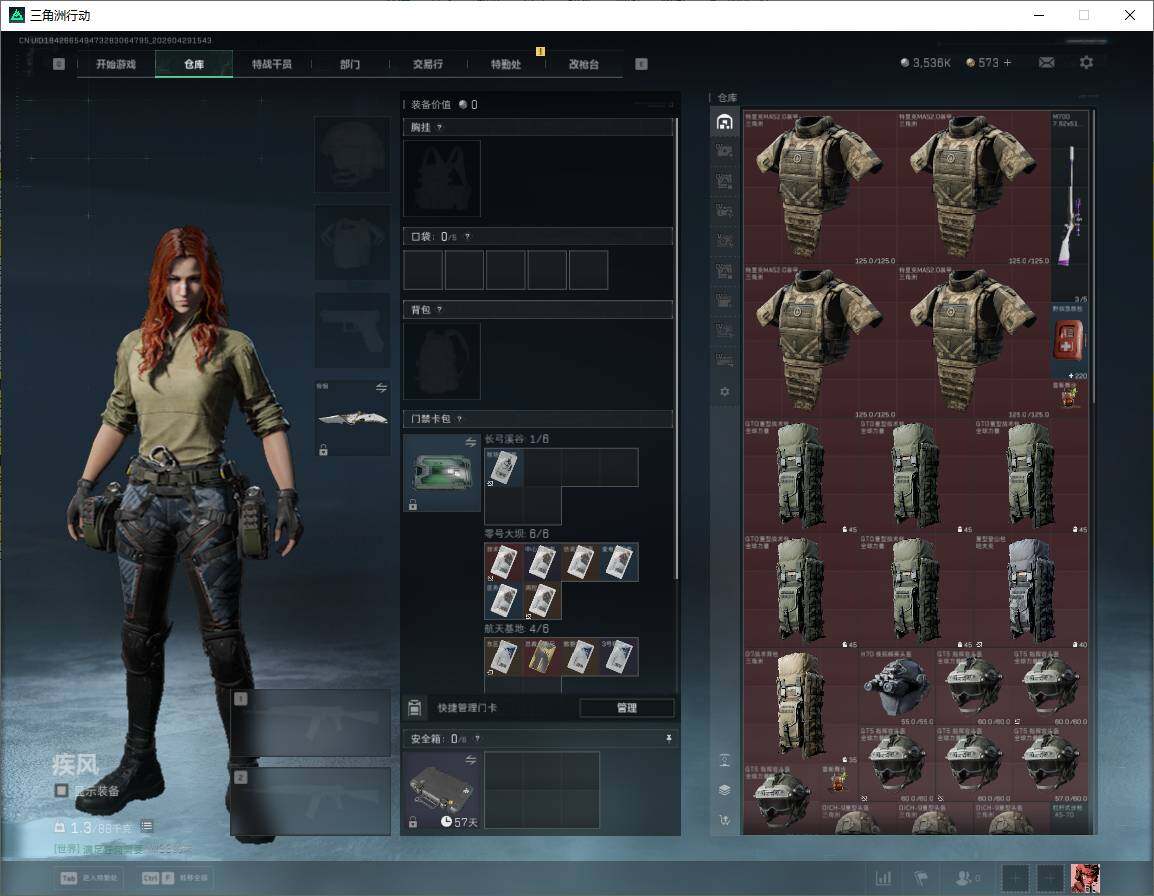This screenshot has width=1154, height=896.
Task: Open the statistics bar chart icon
Action: [883, 878]
